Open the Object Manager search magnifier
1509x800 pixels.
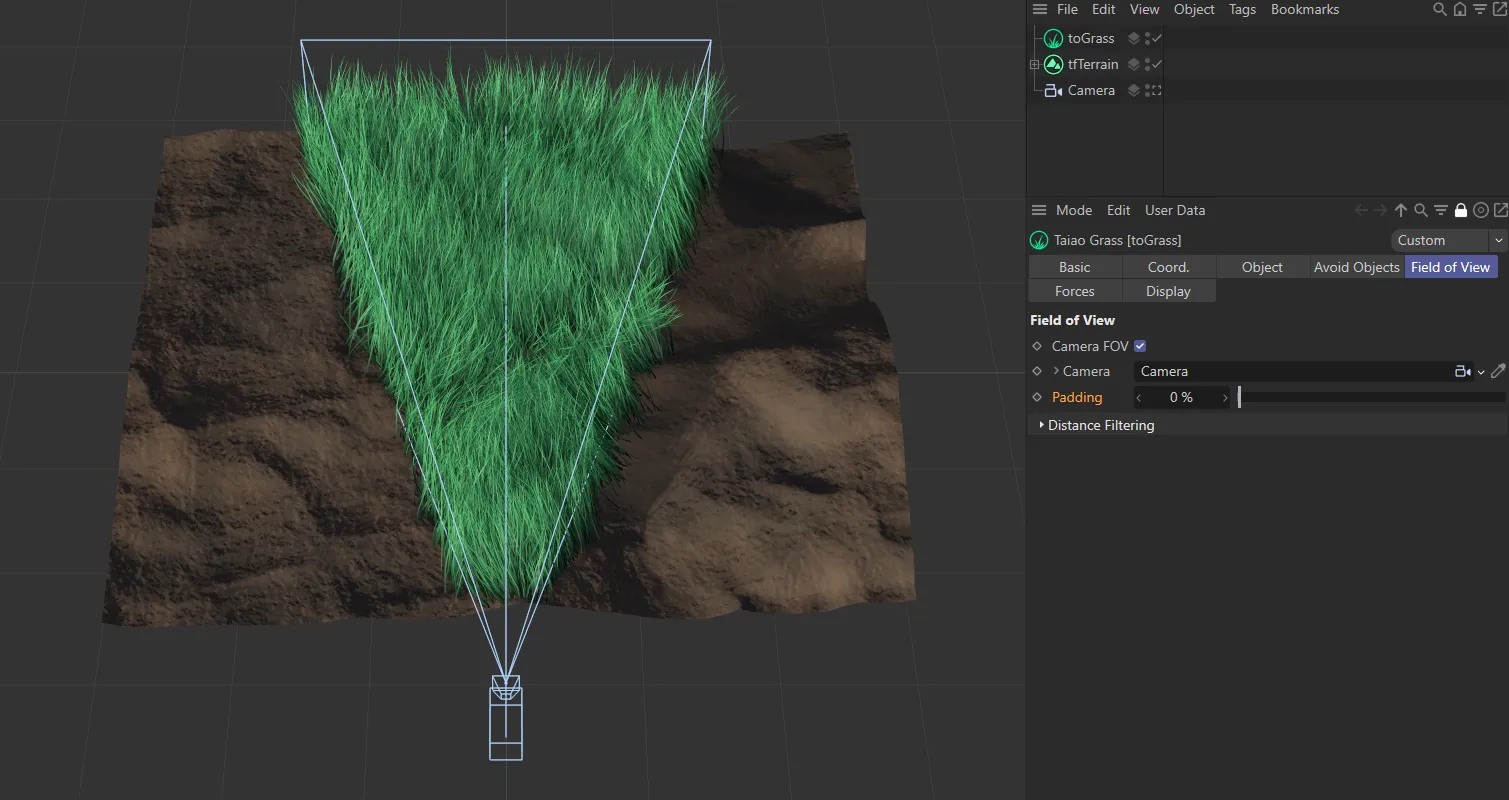[1438, 9]
